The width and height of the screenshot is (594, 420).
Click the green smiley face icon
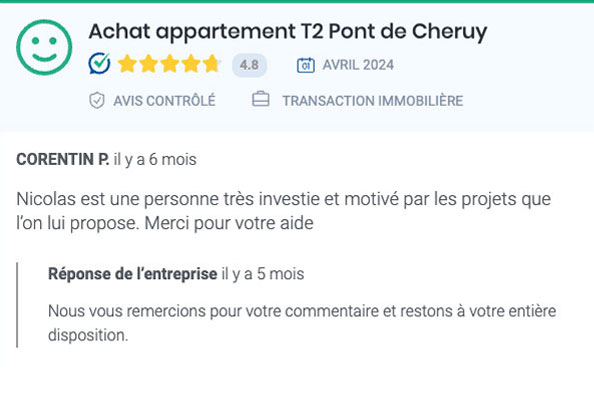[44, 47]
